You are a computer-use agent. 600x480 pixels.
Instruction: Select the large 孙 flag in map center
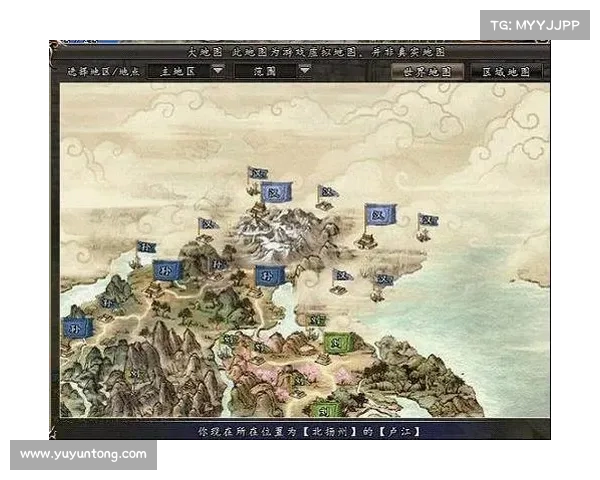pyautogui.click(x=270, y=276)
